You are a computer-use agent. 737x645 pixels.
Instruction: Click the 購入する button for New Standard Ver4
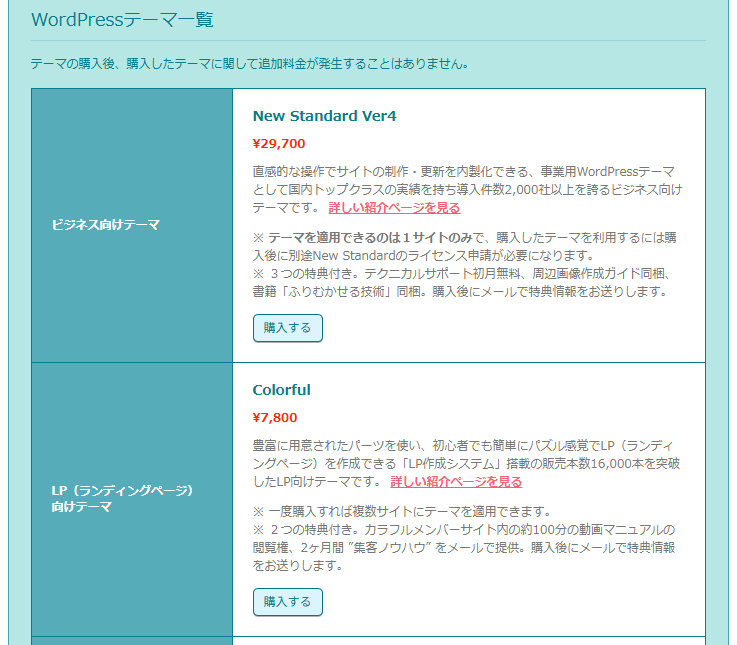tap(287, 328)
